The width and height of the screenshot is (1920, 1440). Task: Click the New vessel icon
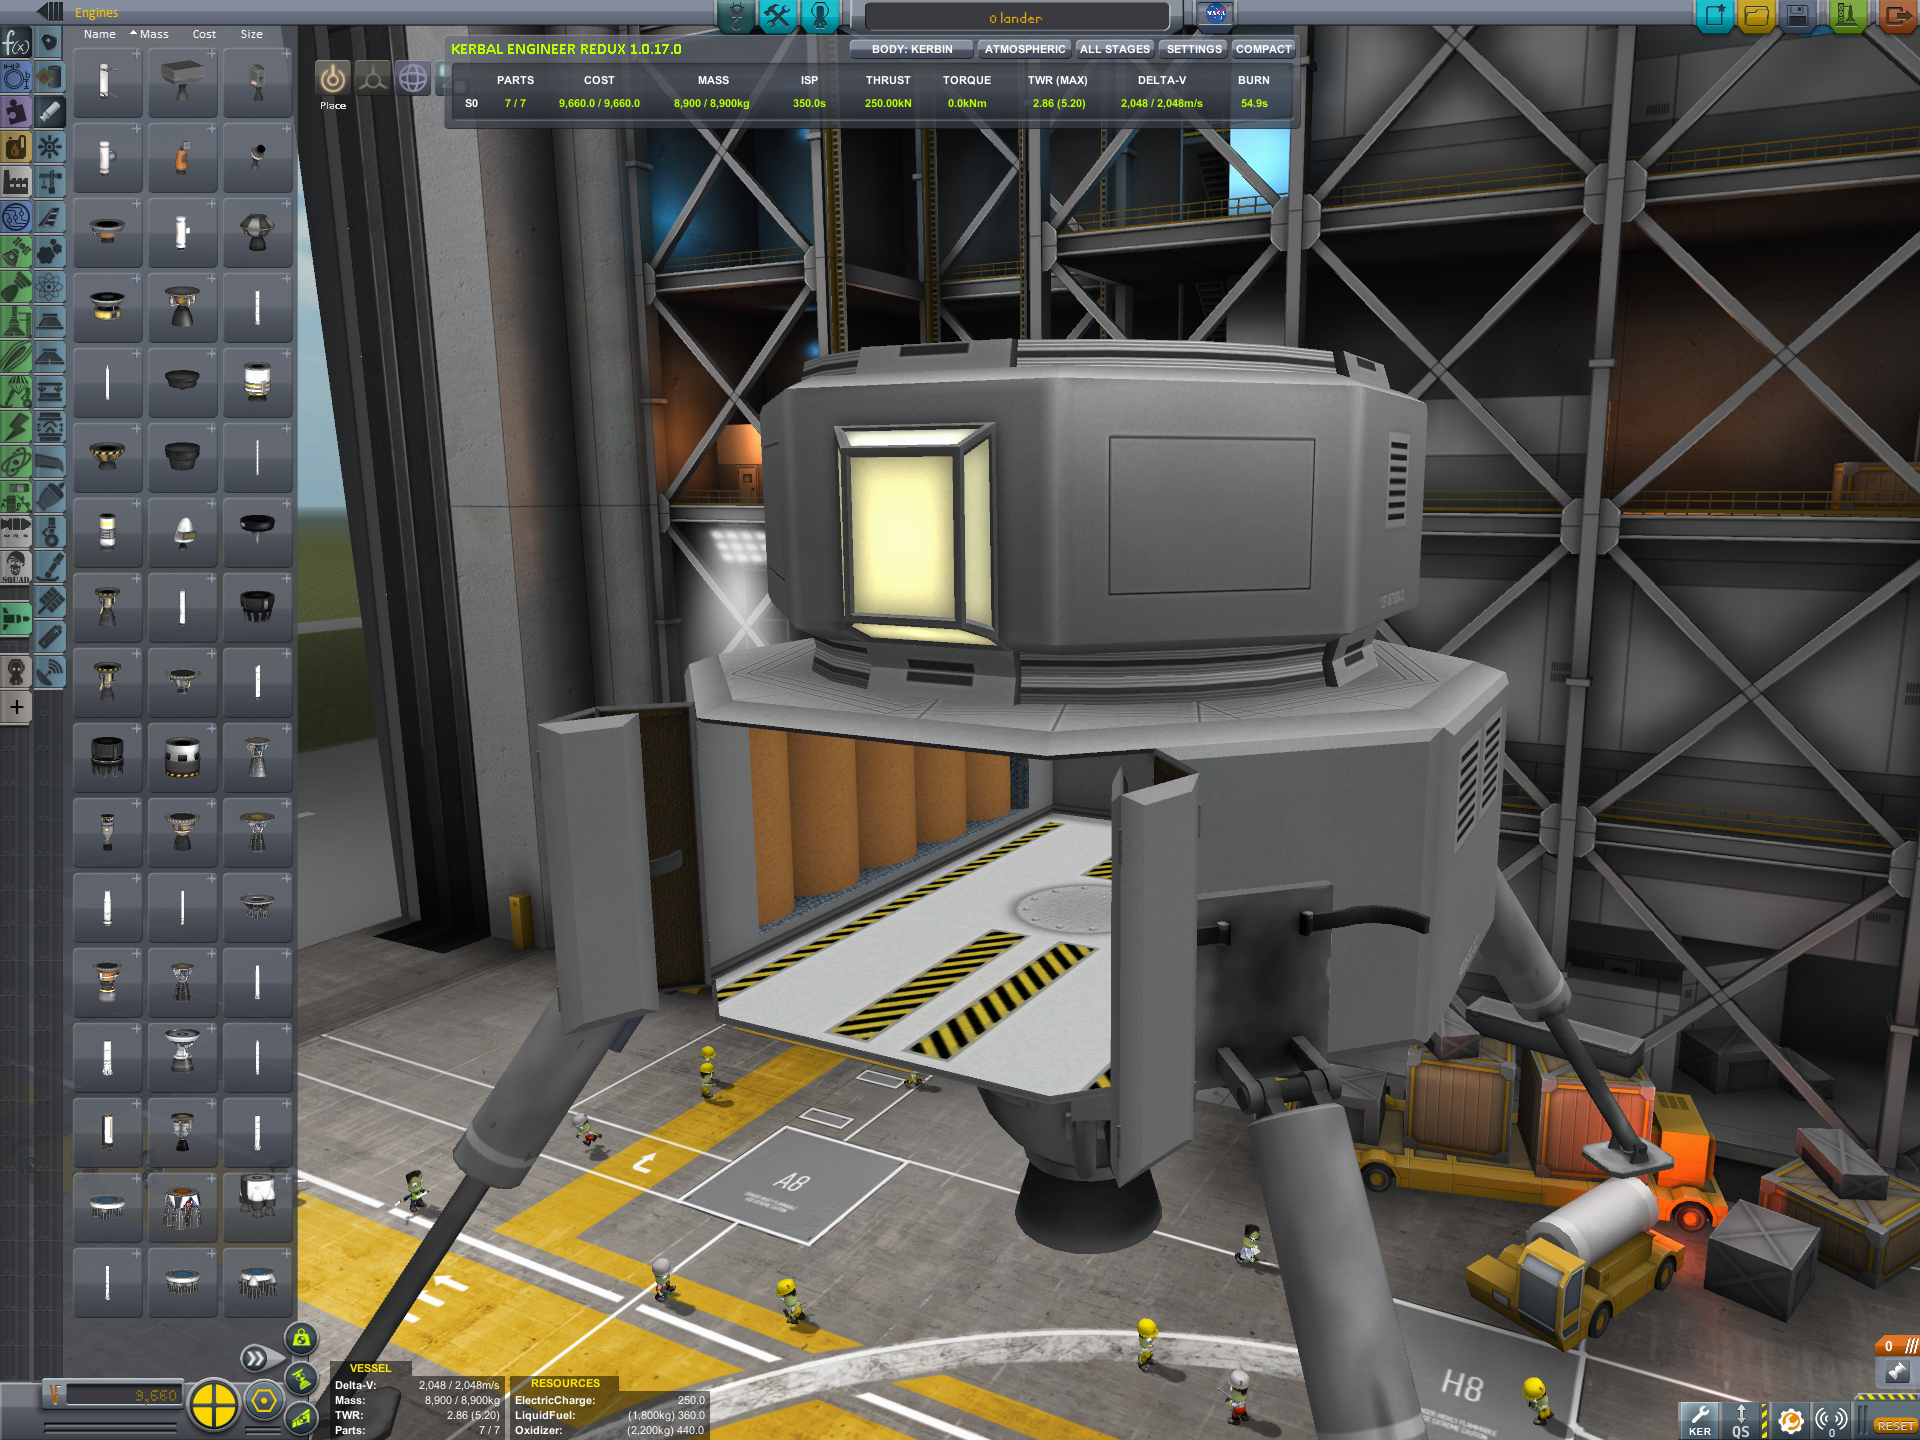coord(1714,15)
